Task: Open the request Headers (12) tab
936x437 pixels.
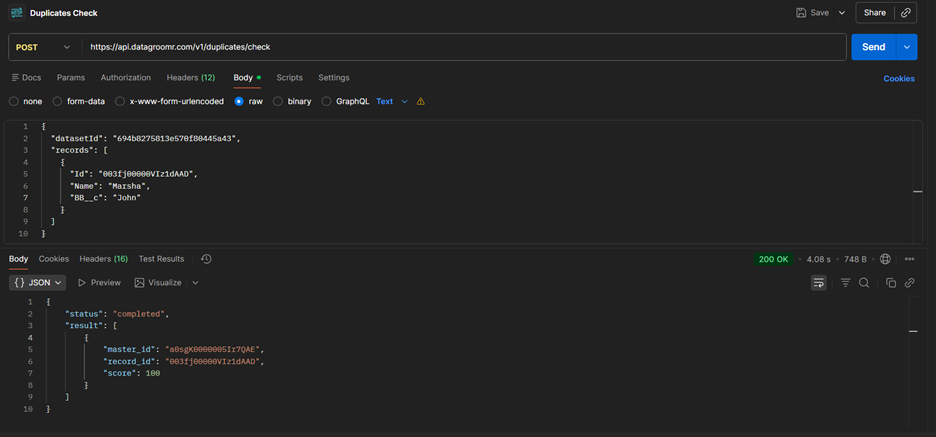Action: tap(191, 78)
